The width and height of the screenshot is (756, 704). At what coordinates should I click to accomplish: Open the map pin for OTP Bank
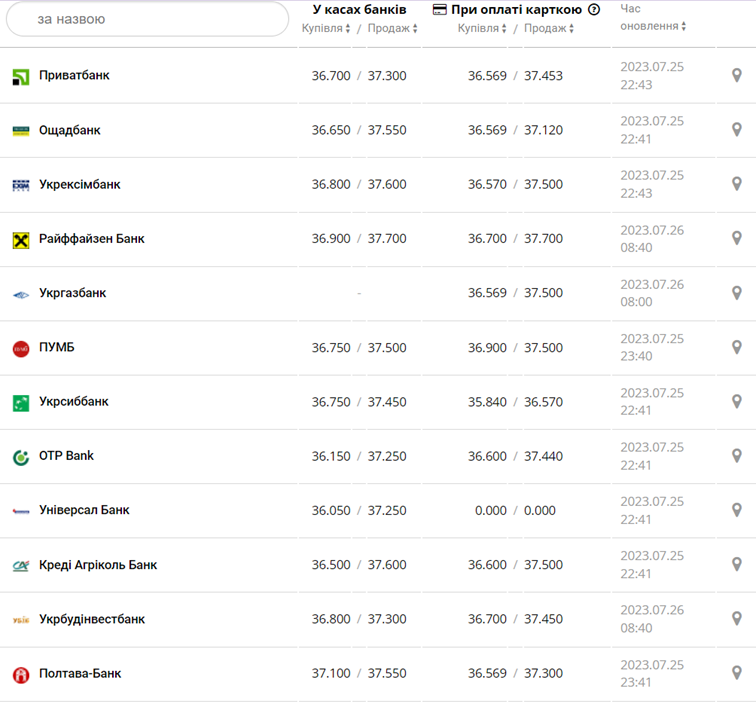pyautogui.click(x=737, y=456)
